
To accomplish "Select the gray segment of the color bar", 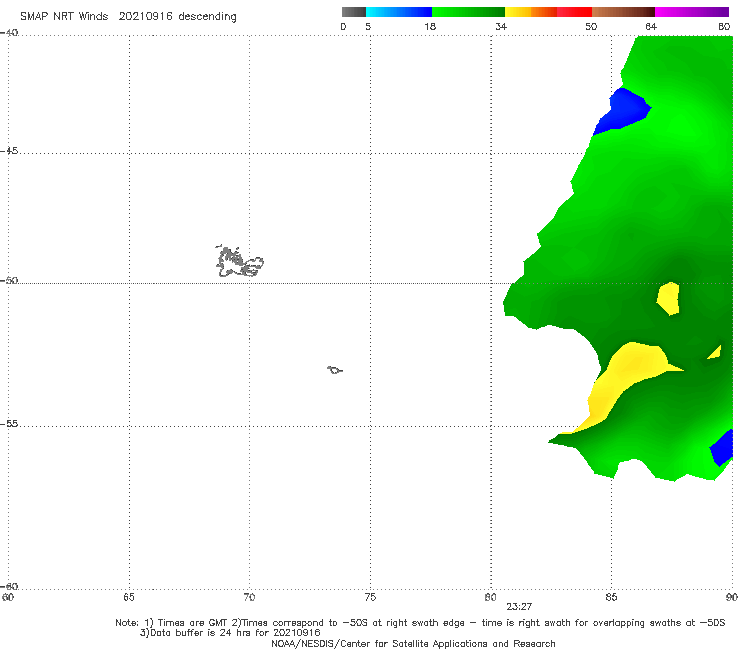I will pos(354,12).
